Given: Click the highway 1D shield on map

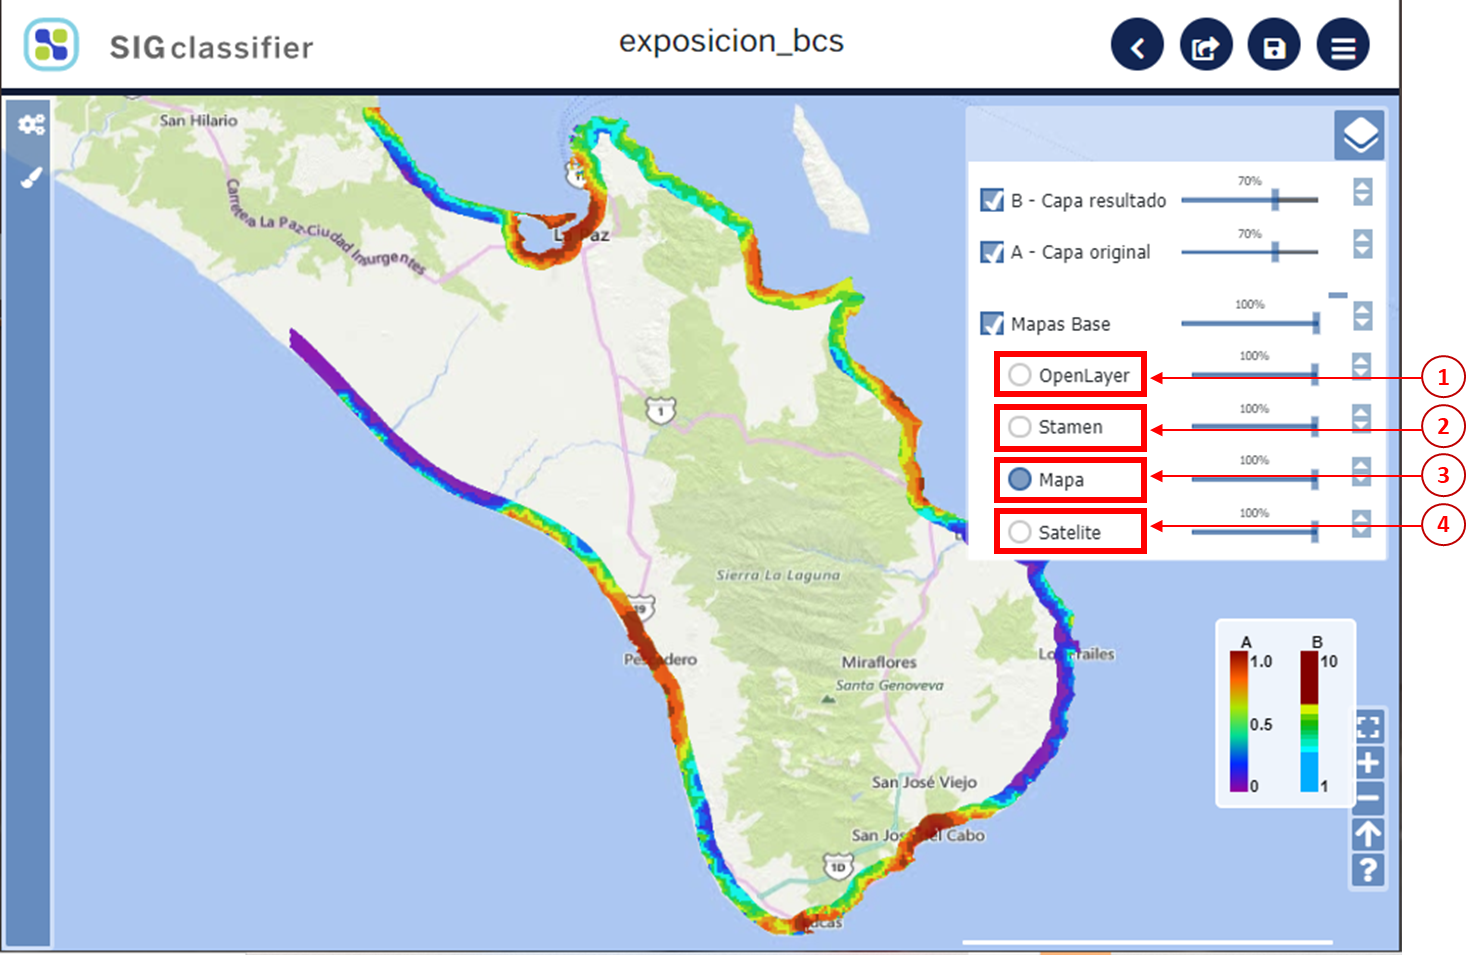Looking at the screenshot, I should (838, 866).
